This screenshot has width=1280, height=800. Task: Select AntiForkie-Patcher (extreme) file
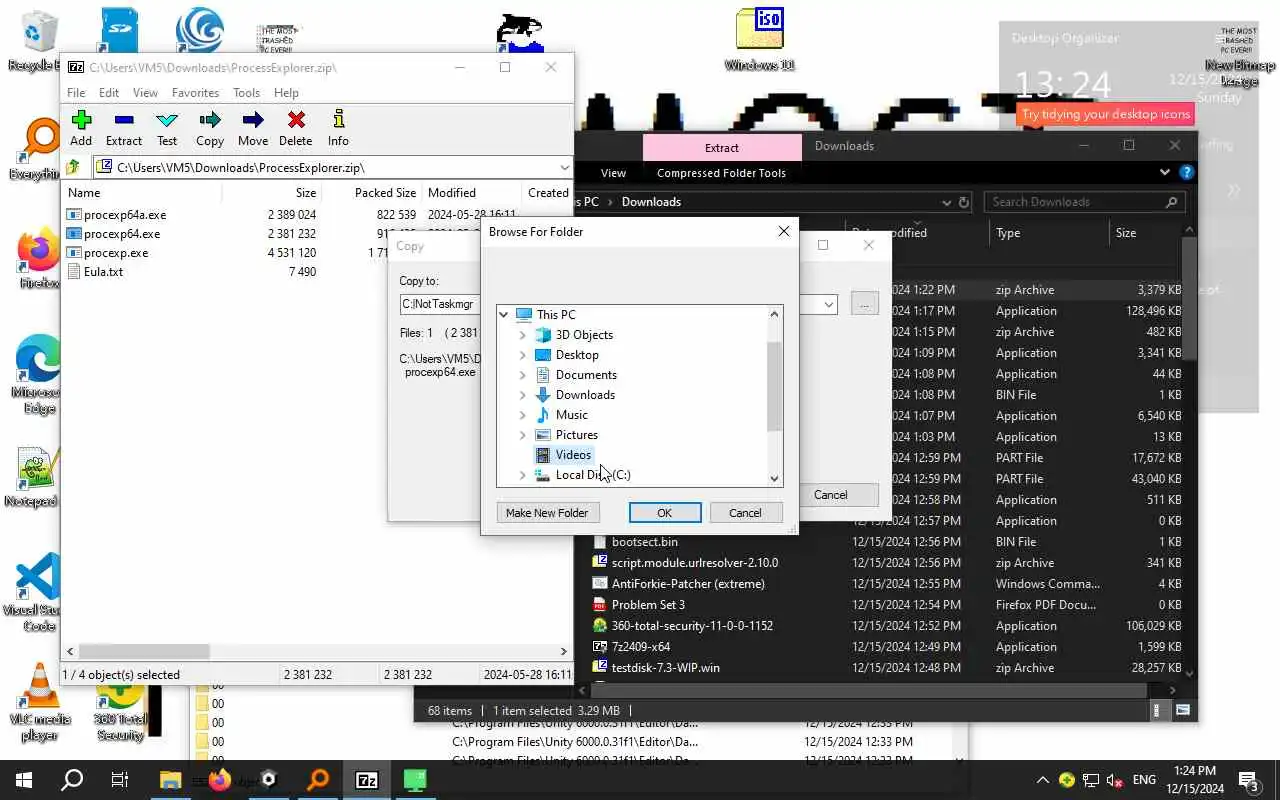point(688,584)
